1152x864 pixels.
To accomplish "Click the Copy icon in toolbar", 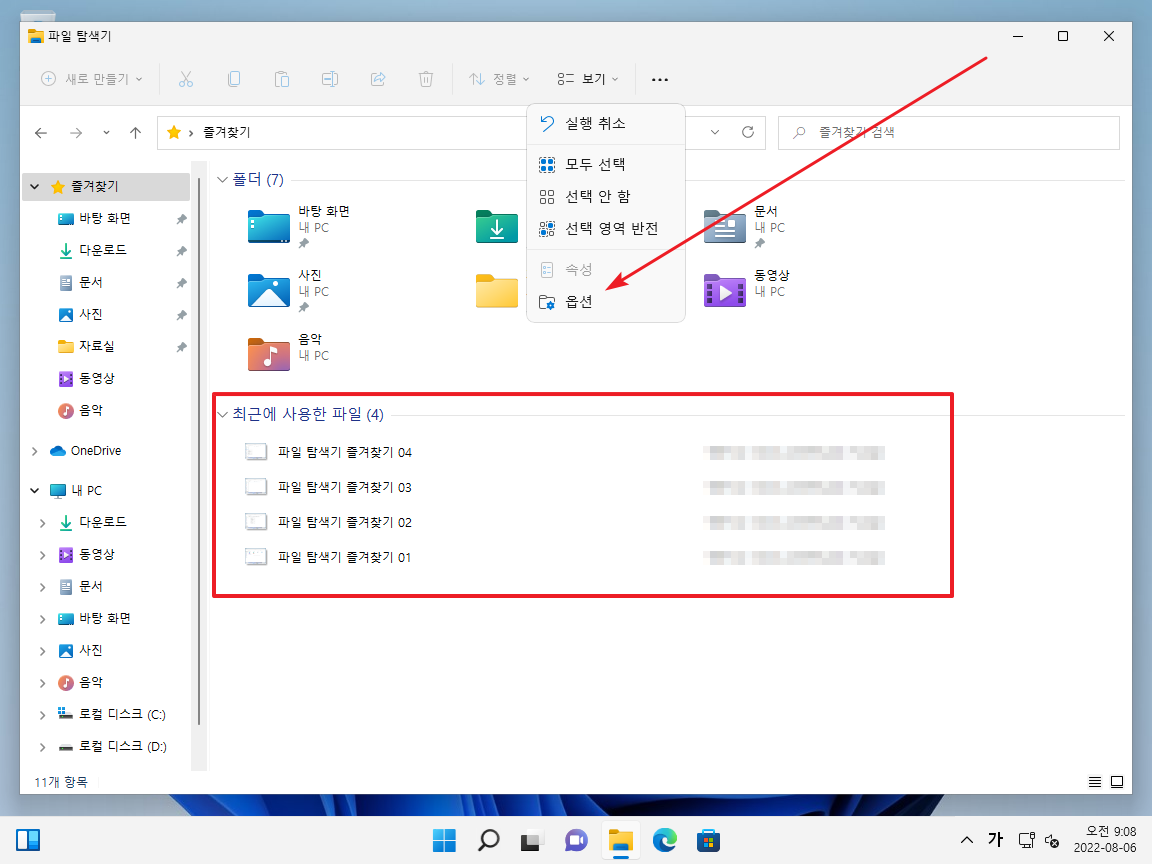I will (234, 79).
